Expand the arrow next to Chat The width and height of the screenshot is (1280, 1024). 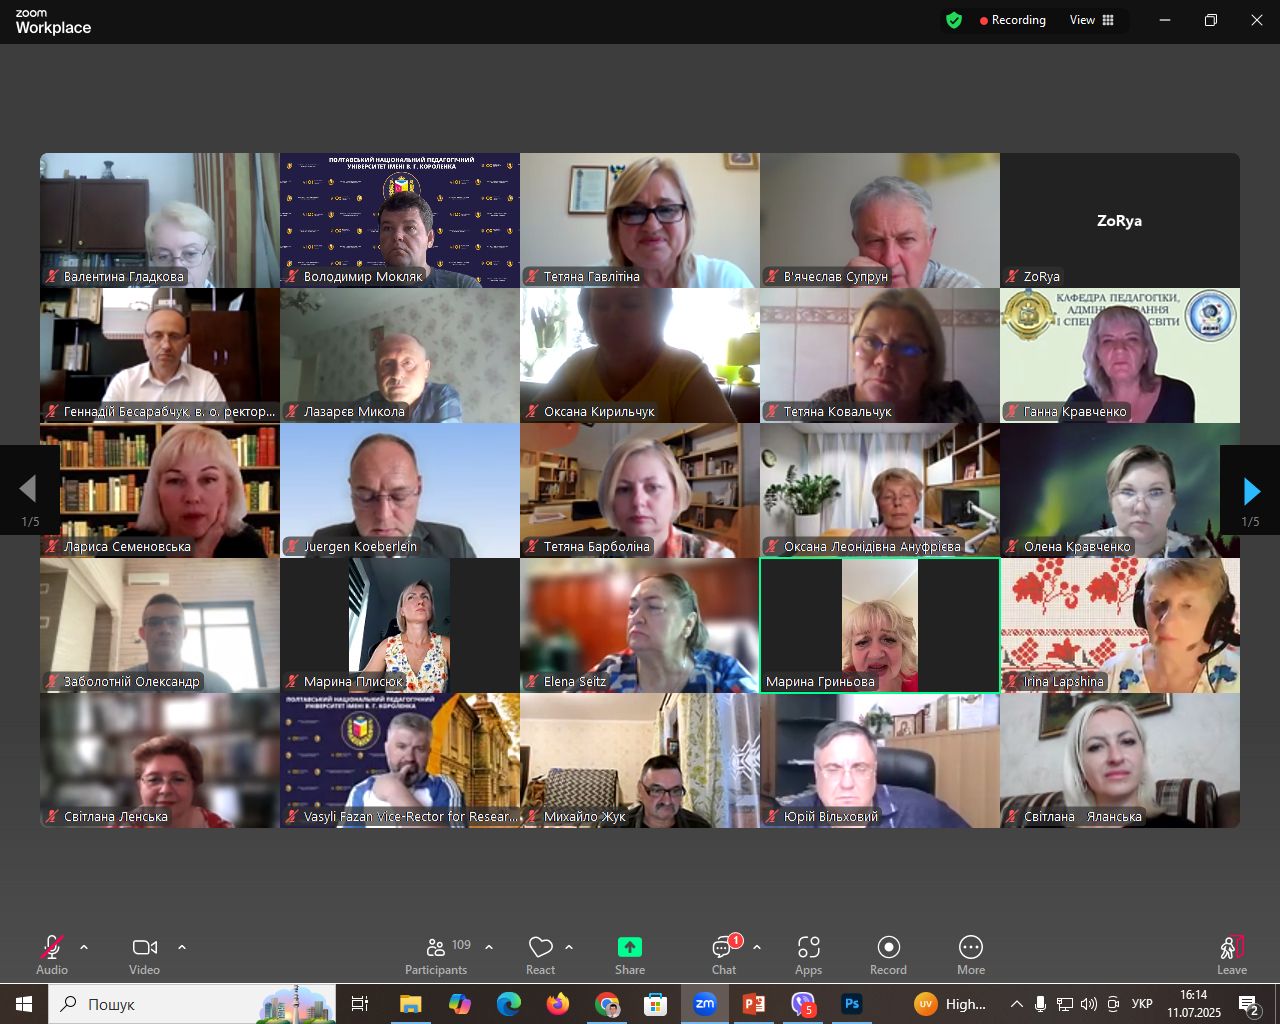click(x=757, y=947)
